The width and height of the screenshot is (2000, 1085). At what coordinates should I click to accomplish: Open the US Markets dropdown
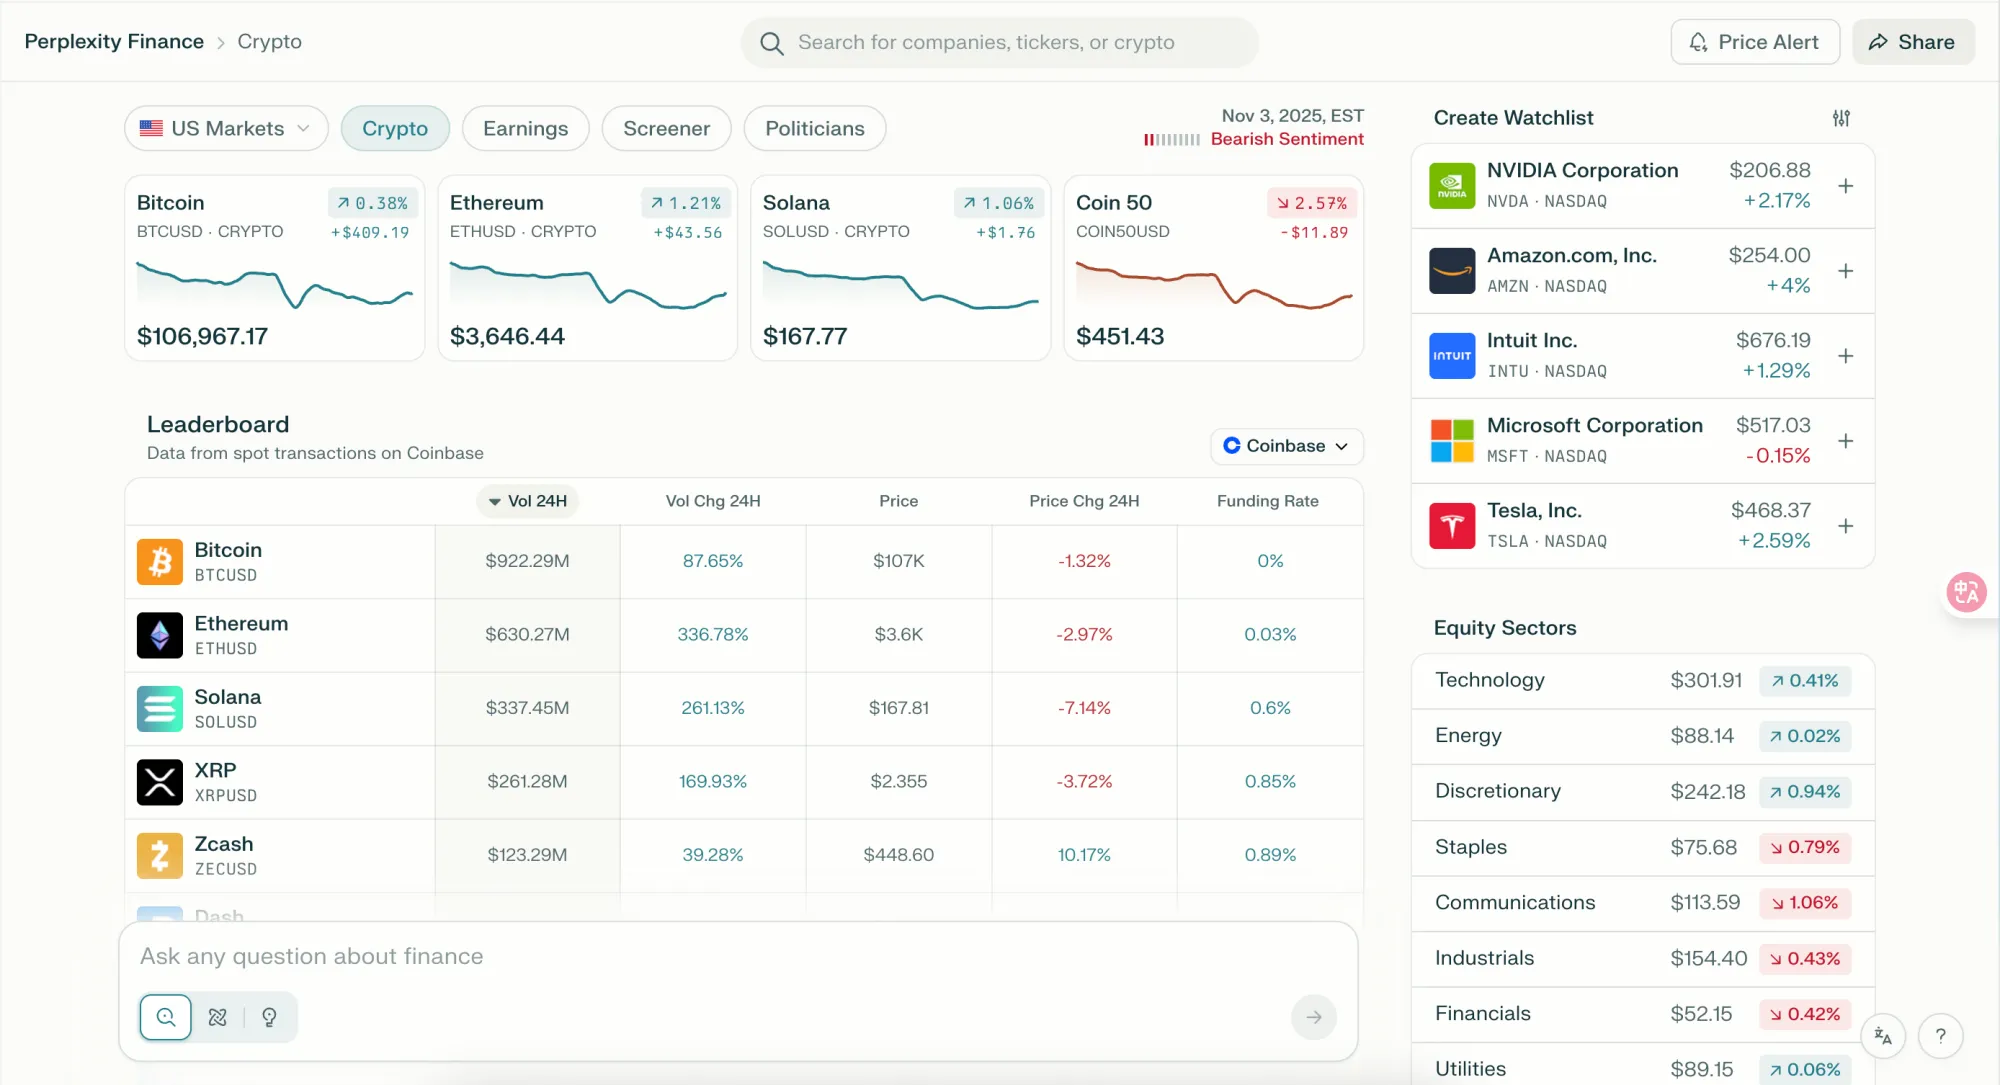(x=226, y=128)
